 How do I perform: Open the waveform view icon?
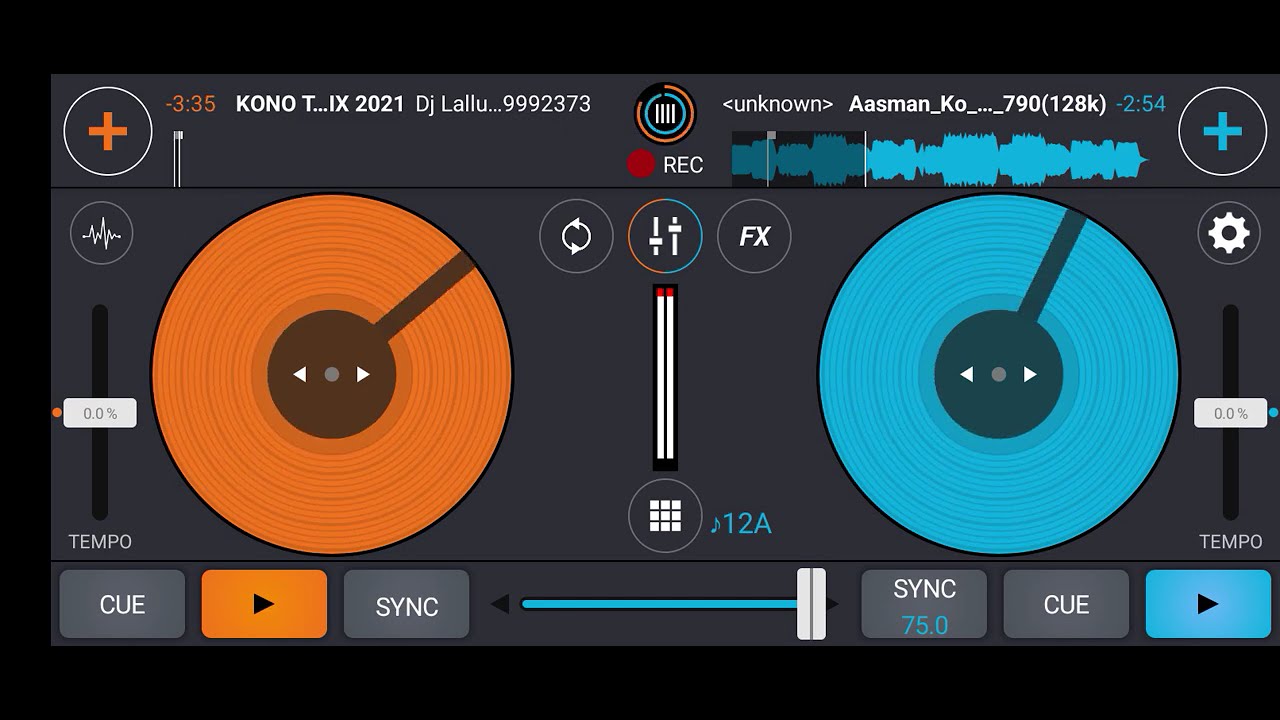pyautogui.click(x=101, y=234)
